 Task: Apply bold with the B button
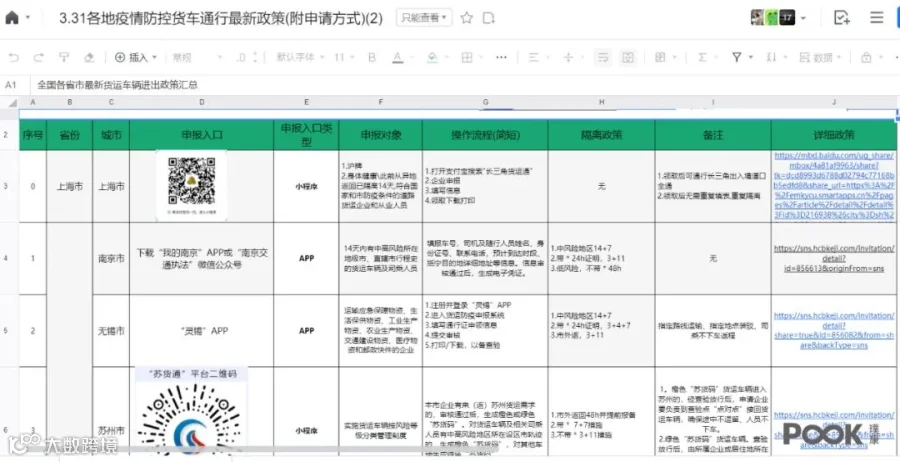click(372, 57)
